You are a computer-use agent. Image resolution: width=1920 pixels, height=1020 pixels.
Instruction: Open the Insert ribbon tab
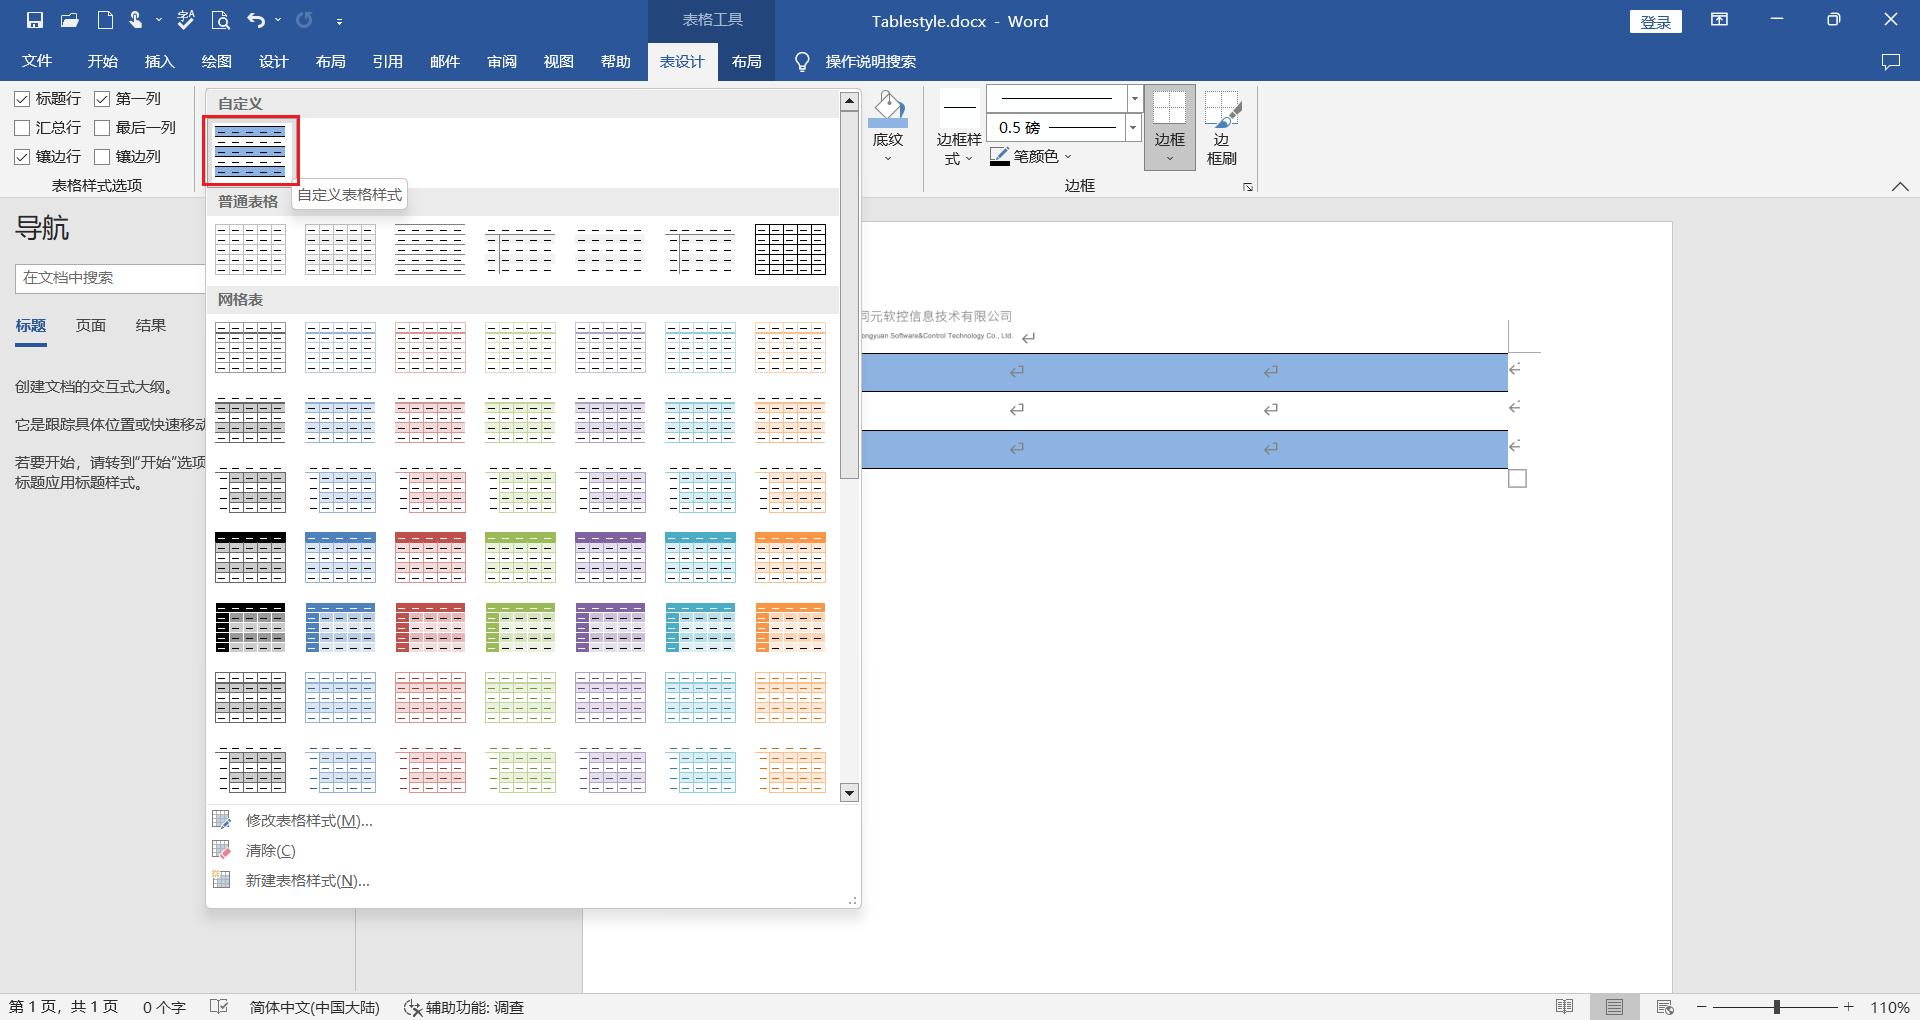[x=159, y=62]
